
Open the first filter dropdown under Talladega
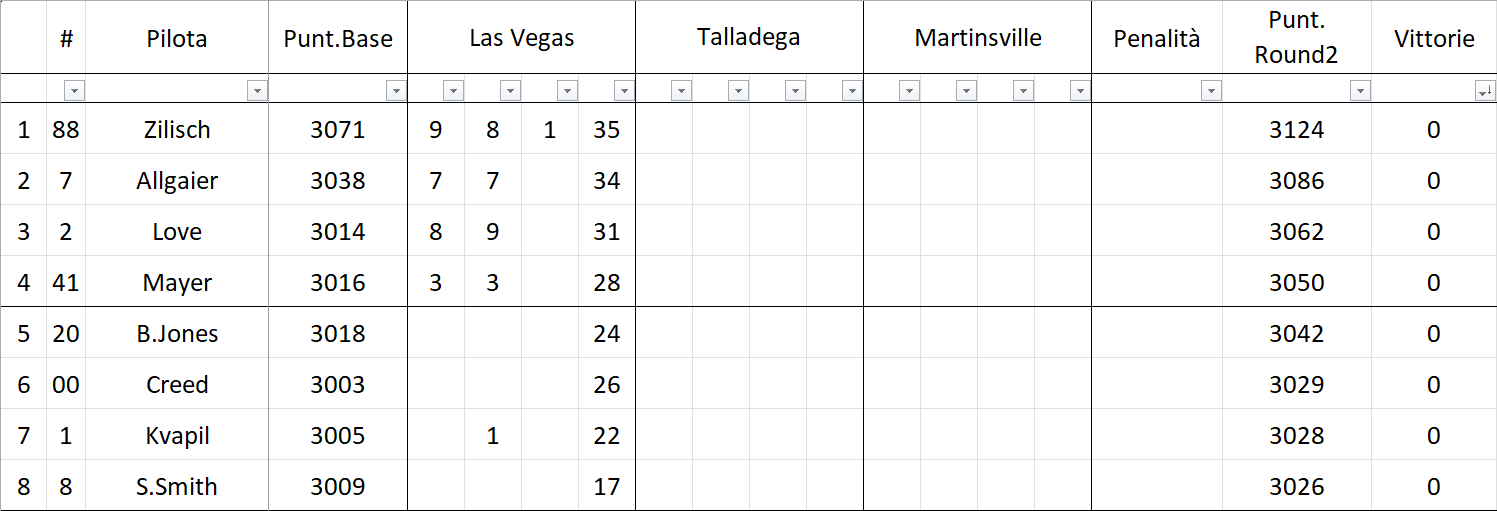681,91
